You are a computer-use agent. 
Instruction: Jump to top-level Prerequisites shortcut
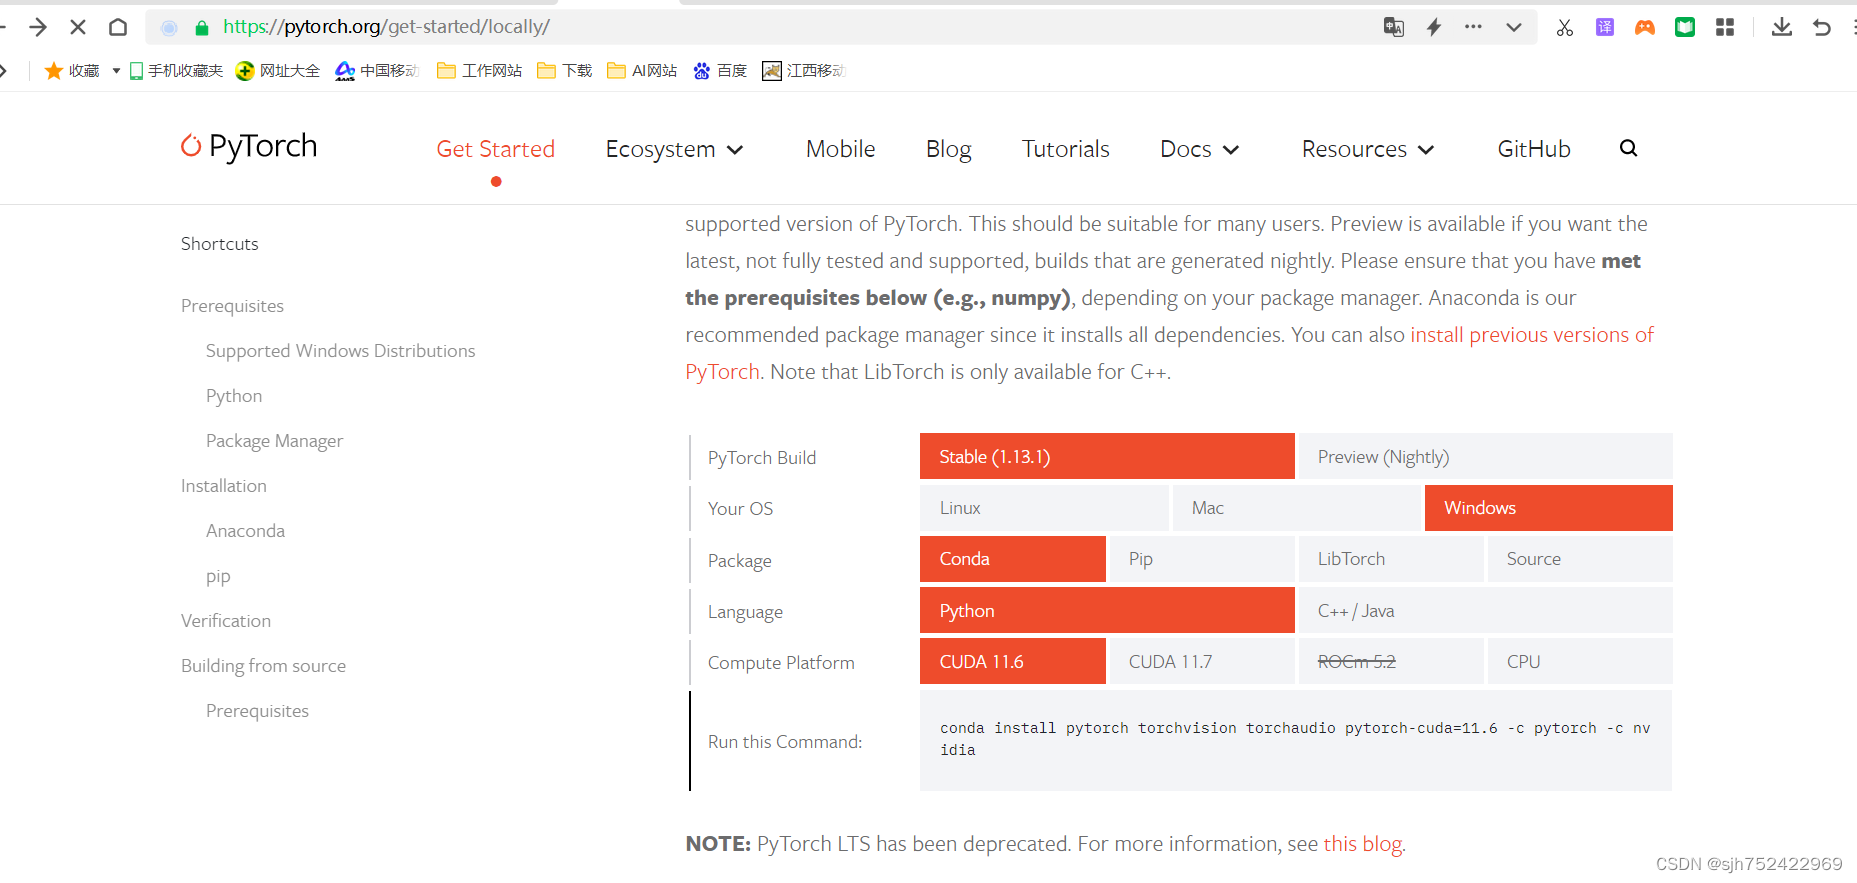pyautogui.click(x=232, y=306)
